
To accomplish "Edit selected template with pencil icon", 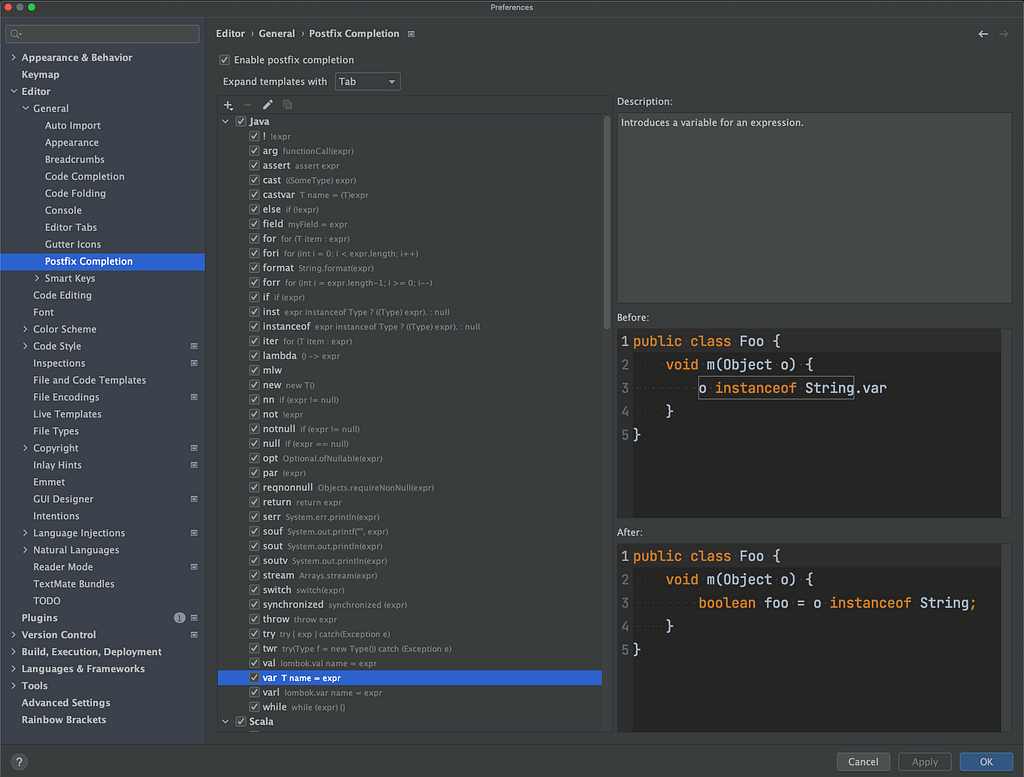I will (268, 104).
